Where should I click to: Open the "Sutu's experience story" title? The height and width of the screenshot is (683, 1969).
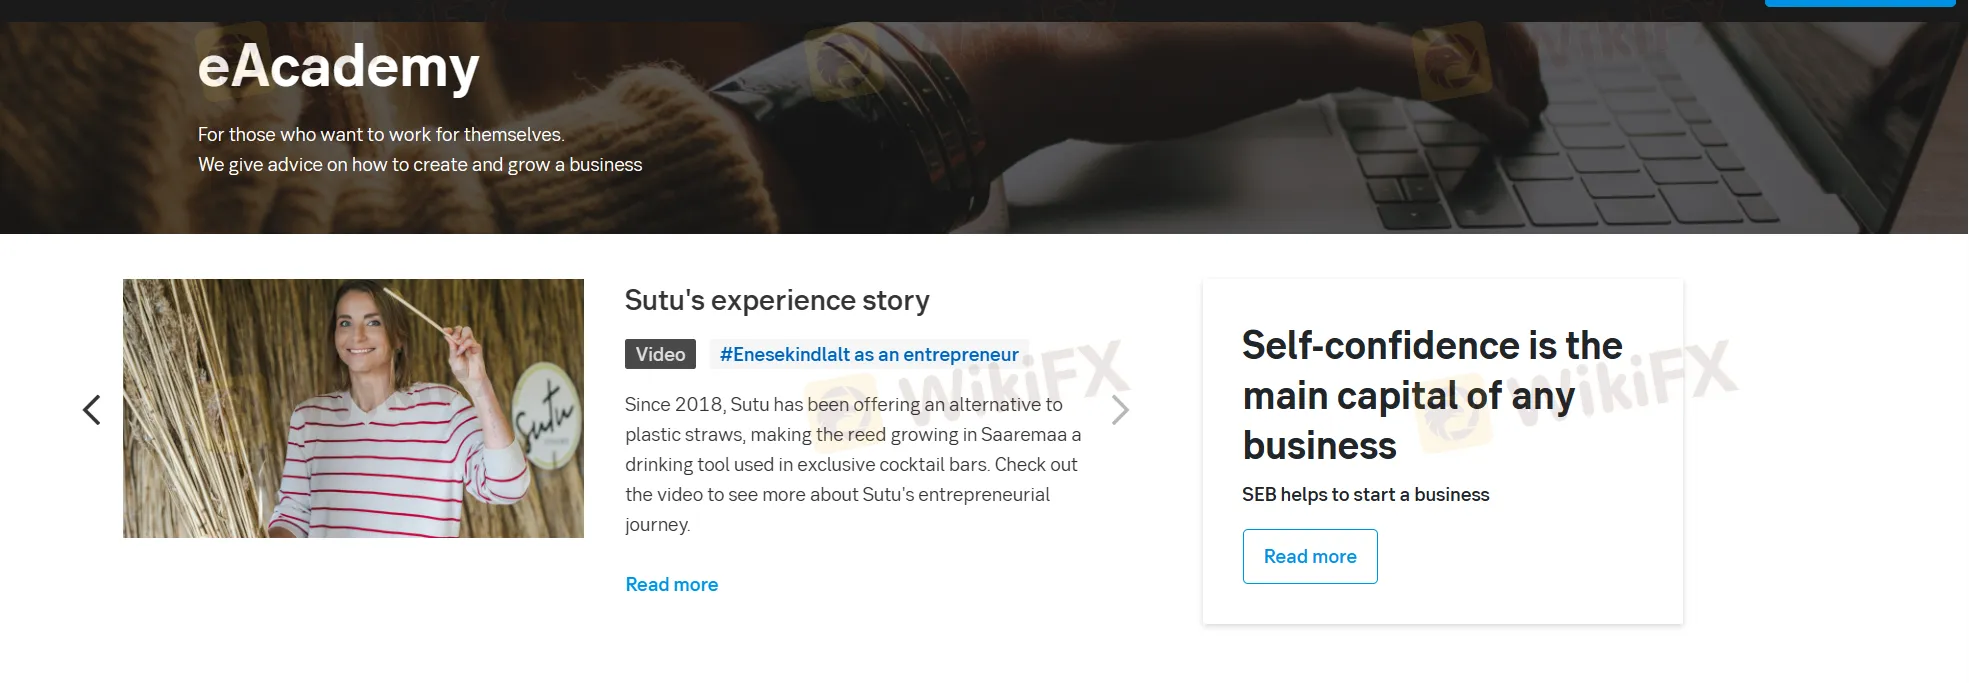point(777,300)
